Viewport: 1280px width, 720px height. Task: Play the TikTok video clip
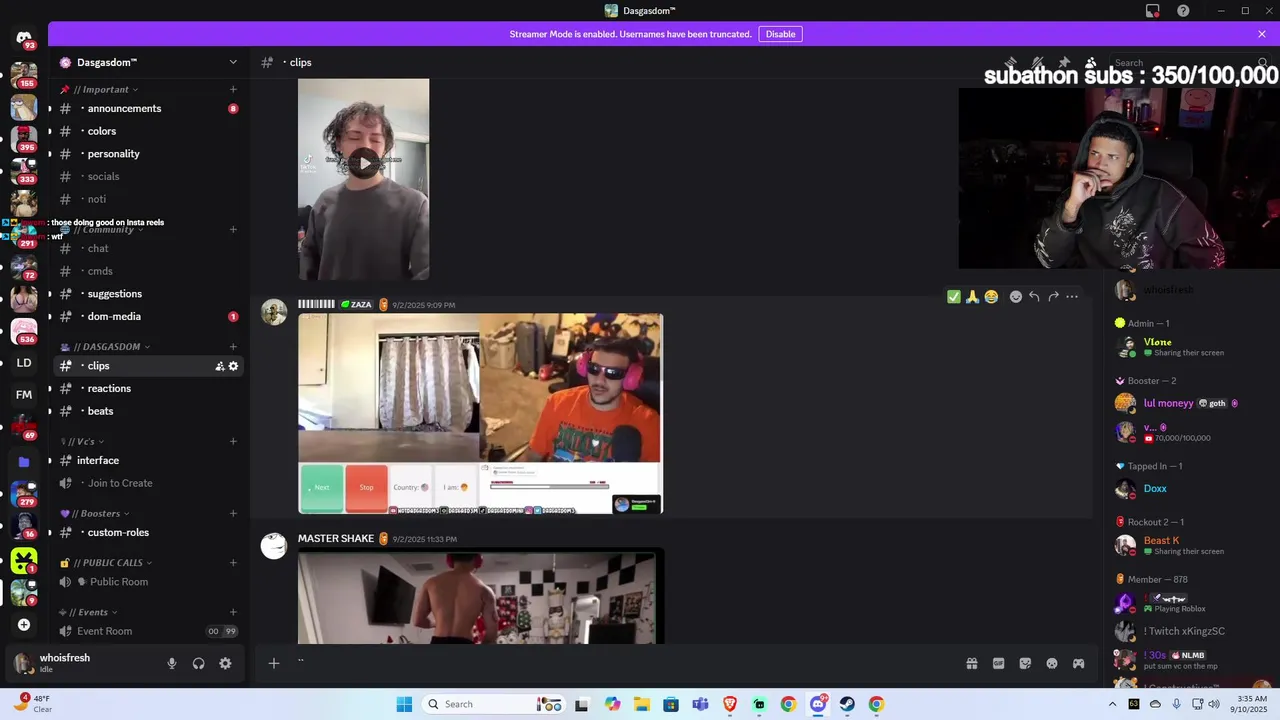coord(364,163)
